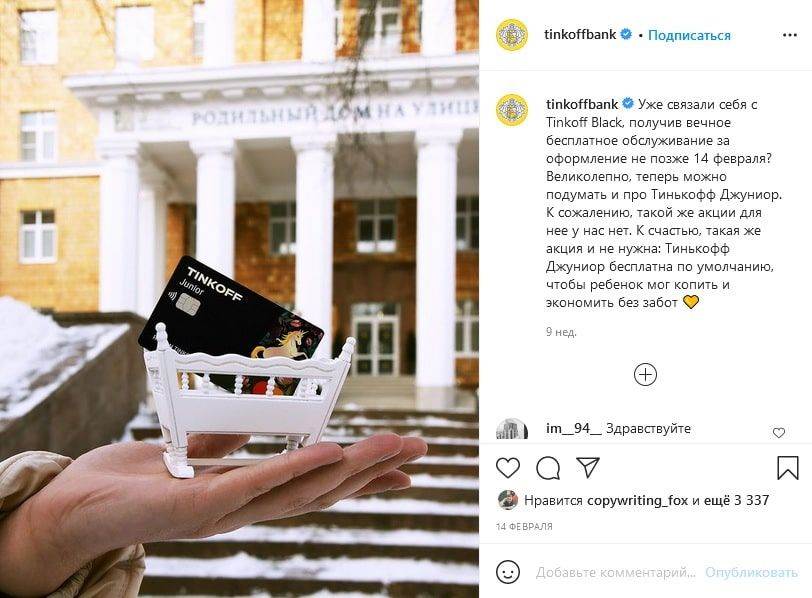This screenshot has width=812, height=598.
Task: Click the 14 ФЕВРАЛЯ post date
Action: click(x=524, y=527)
